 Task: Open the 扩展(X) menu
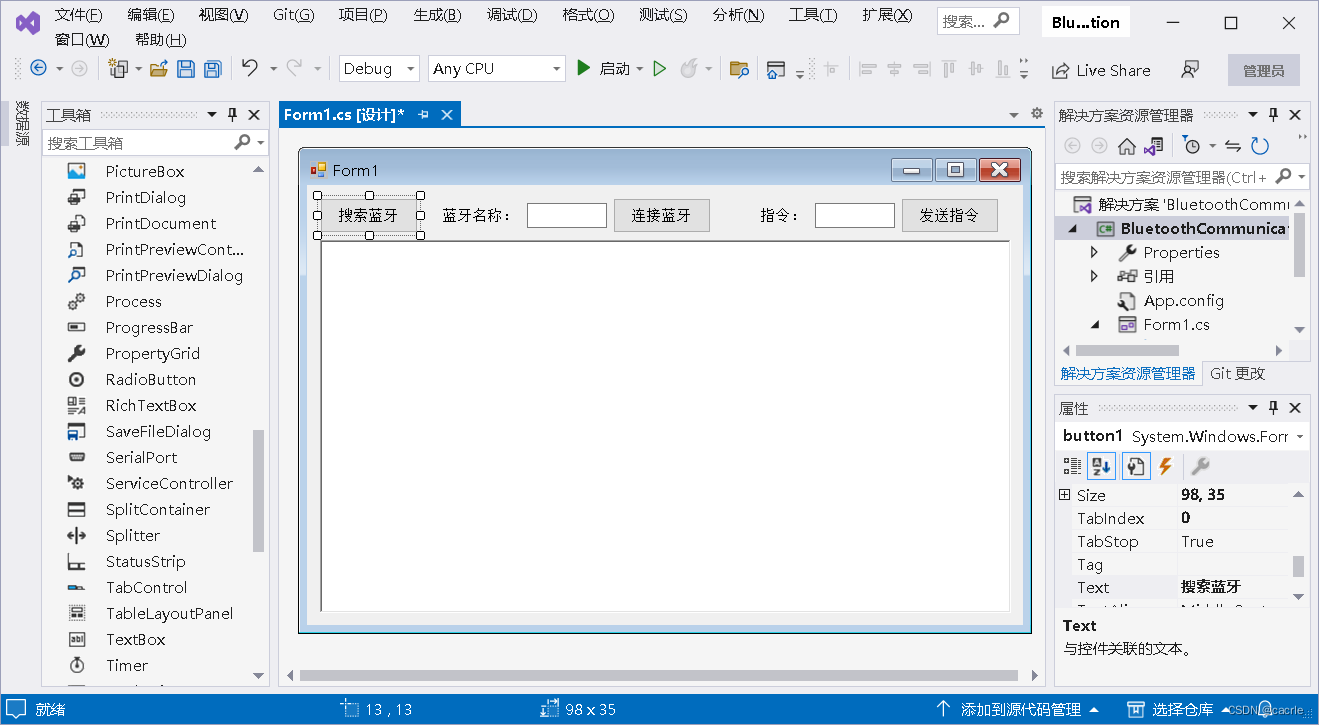pos(887,14)
